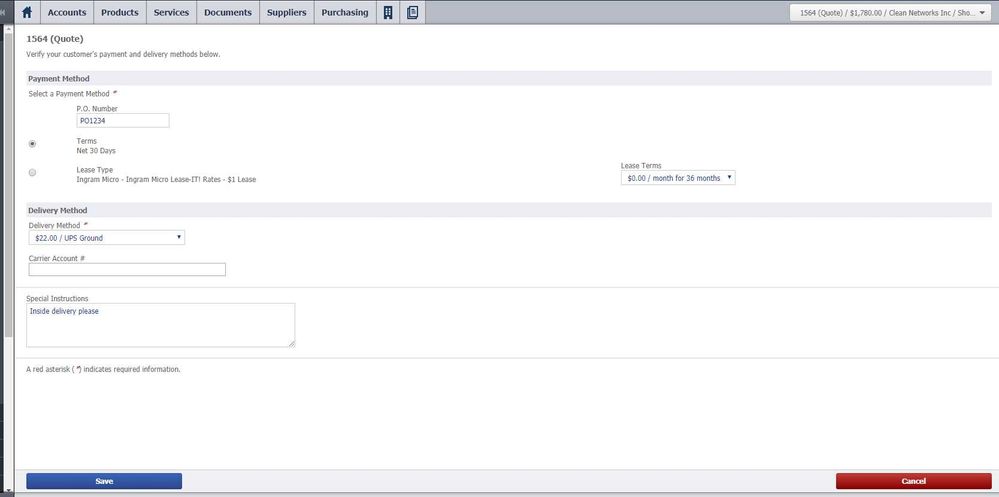Open the Products menu

pyautogui.click(x=120, y=12)
